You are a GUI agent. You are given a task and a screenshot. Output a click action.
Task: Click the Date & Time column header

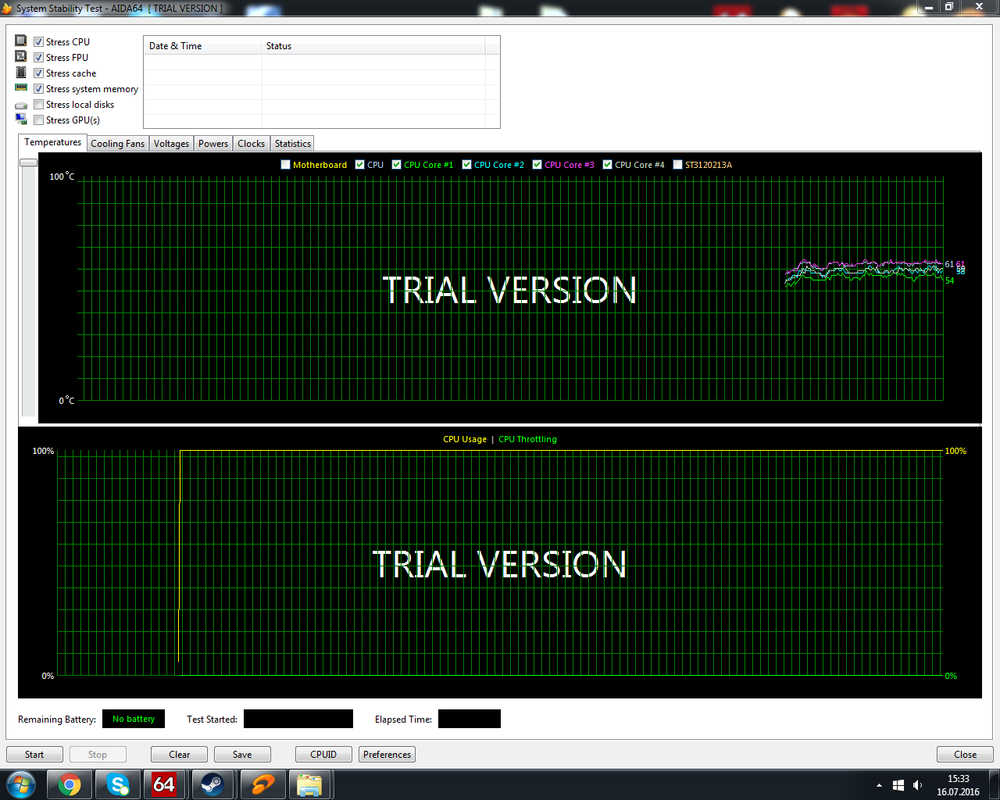pyautogui.click(x=203, y=46)
